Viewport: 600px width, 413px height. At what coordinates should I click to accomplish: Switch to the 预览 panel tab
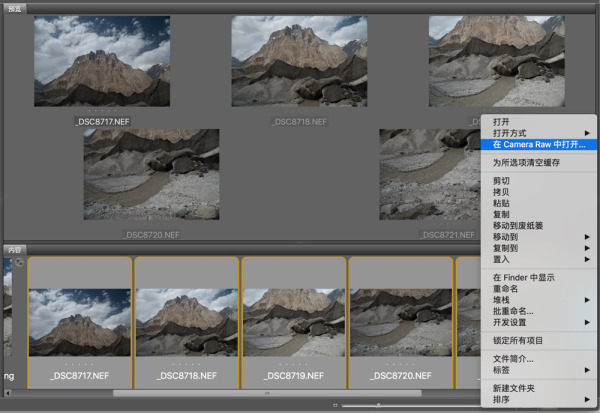pyautogui.click(x=15, y=8)
